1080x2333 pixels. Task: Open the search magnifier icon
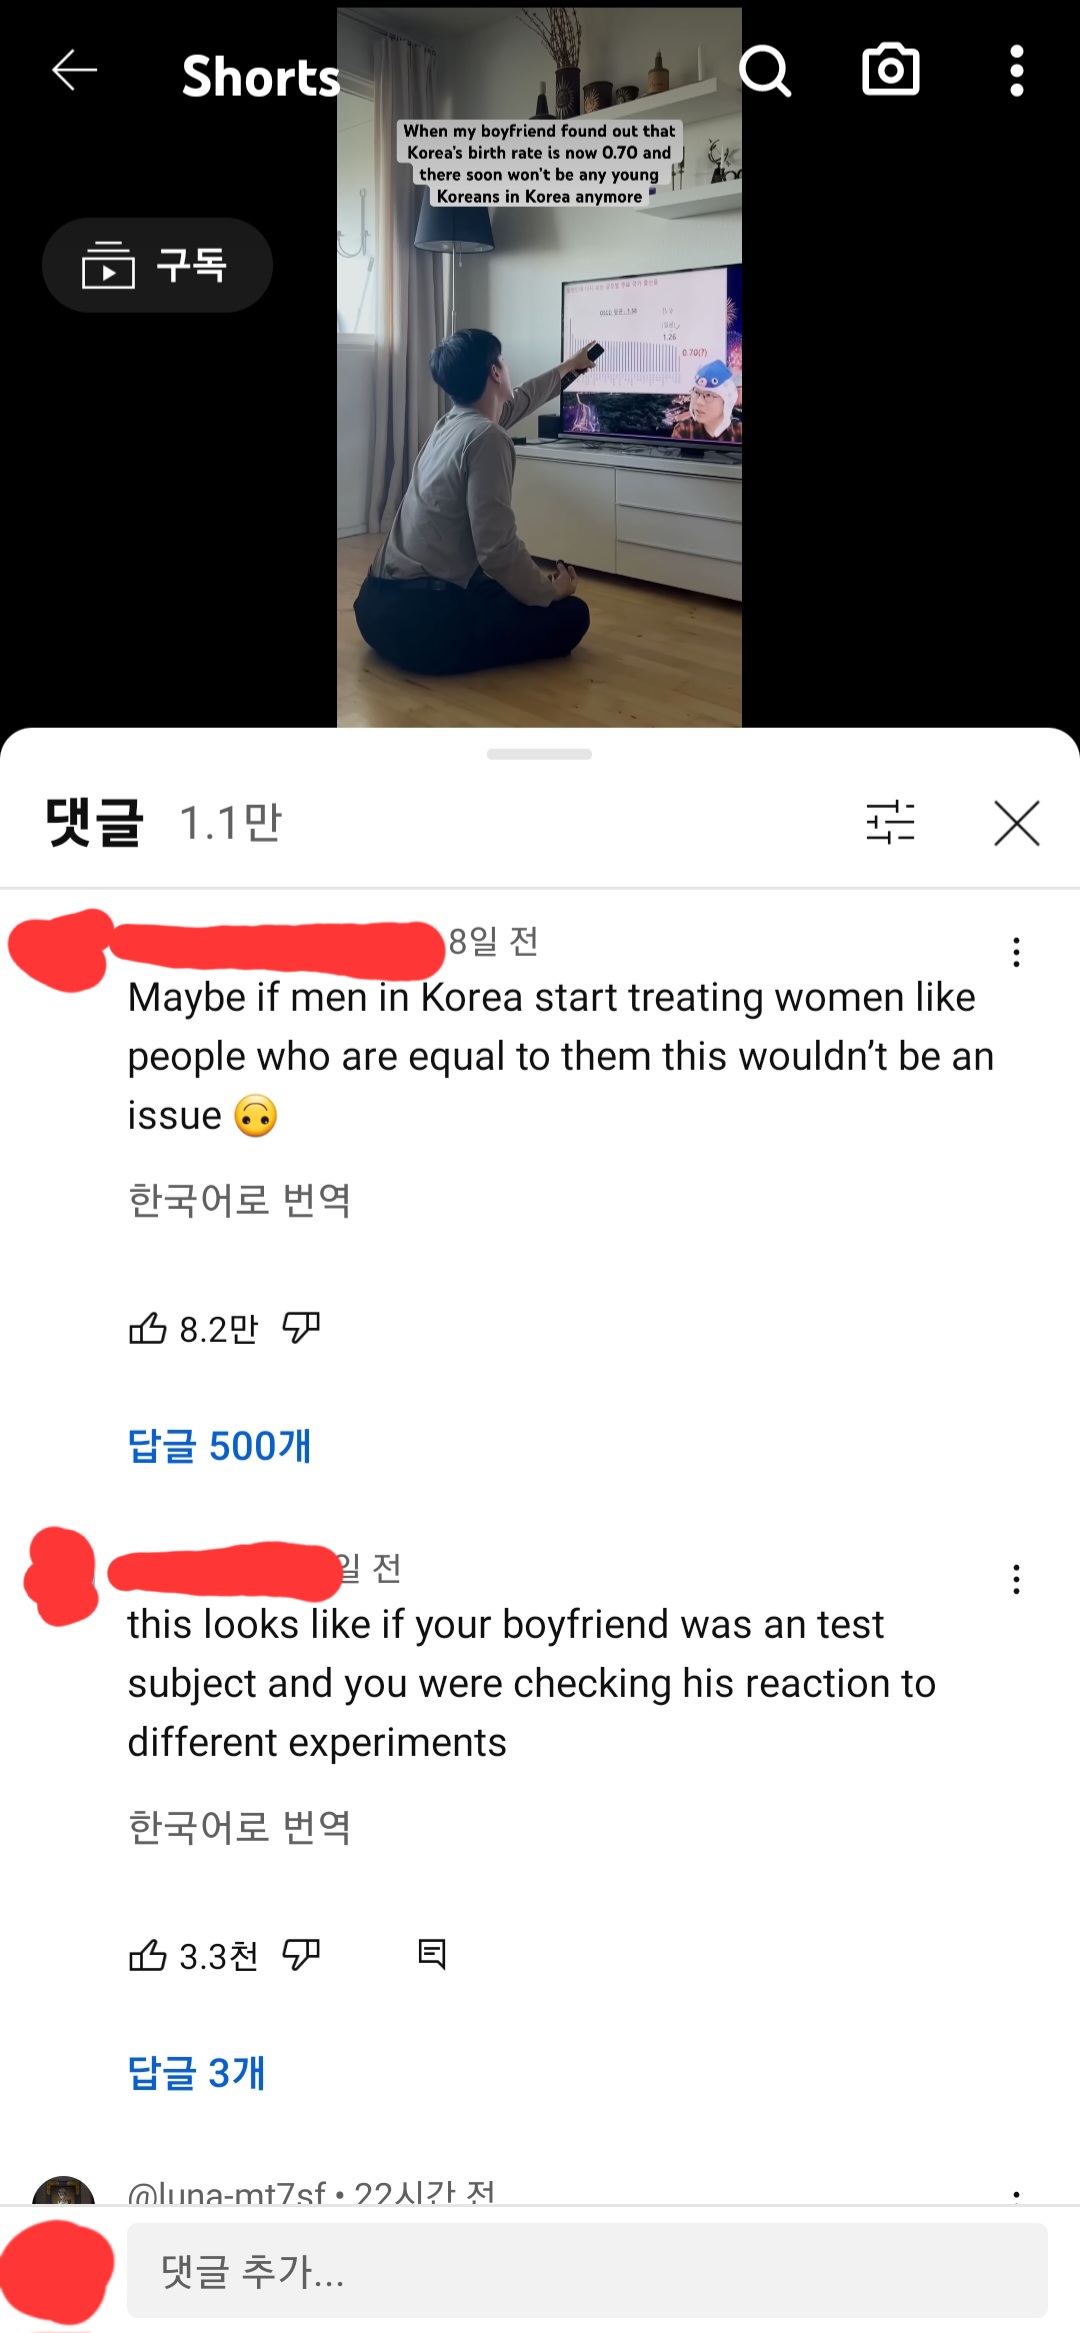[x=765, y=71]
